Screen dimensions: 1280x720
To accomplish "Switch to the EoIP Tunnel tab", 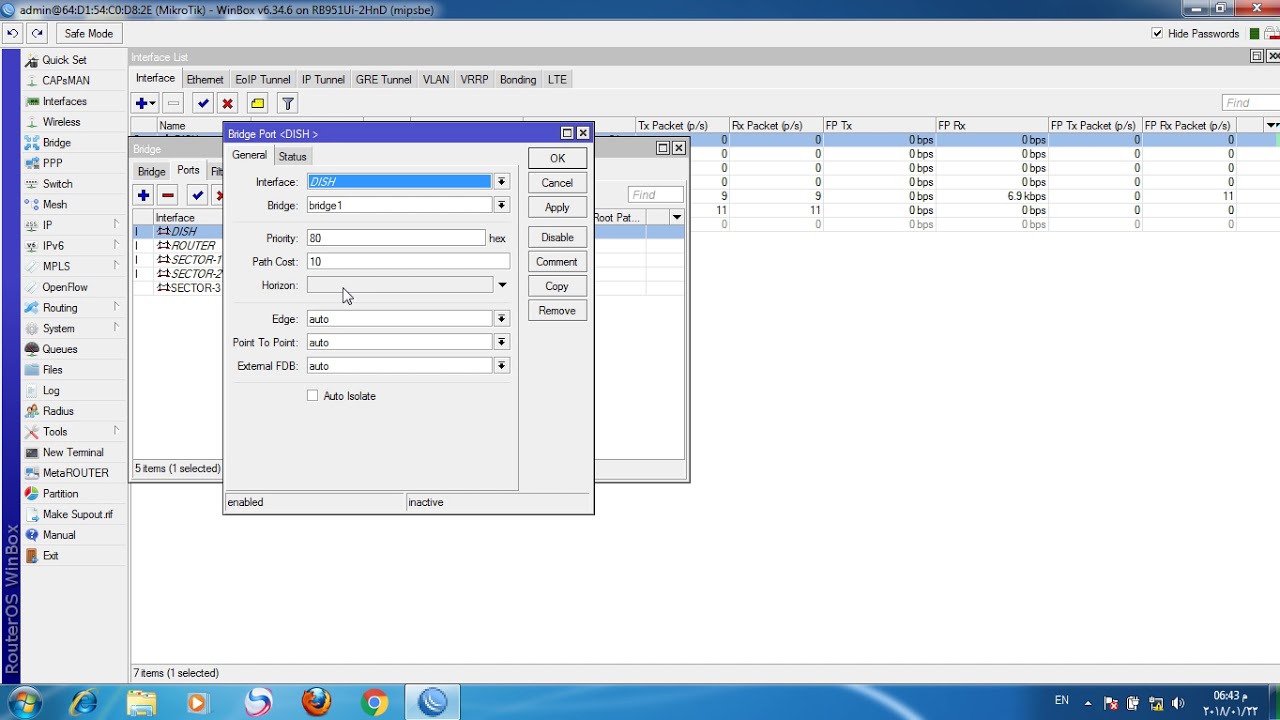I will coord(263,79).
